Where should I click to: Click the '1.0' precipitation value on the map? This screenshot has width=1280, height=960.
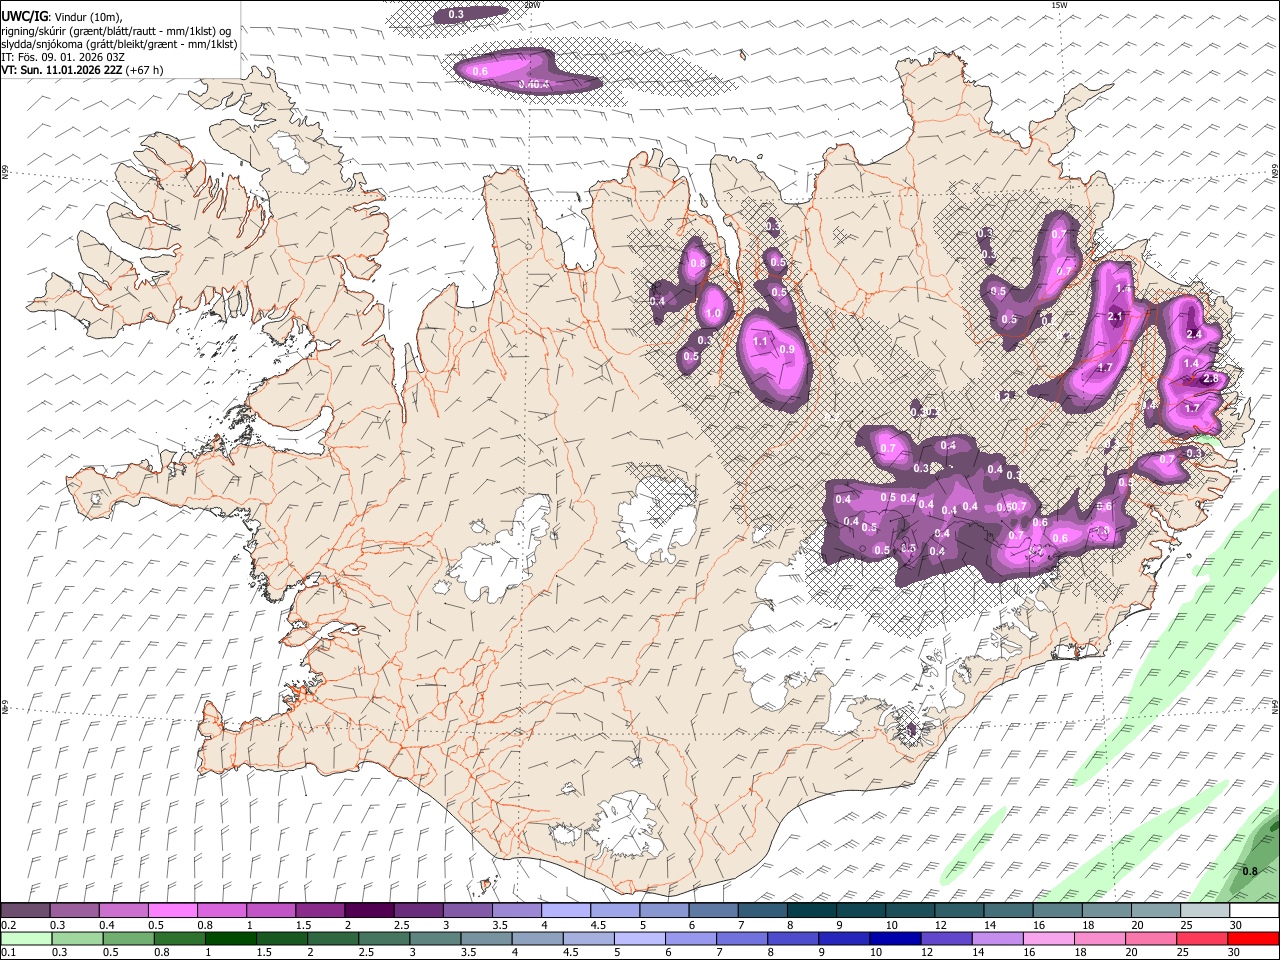tap(713, 314)
